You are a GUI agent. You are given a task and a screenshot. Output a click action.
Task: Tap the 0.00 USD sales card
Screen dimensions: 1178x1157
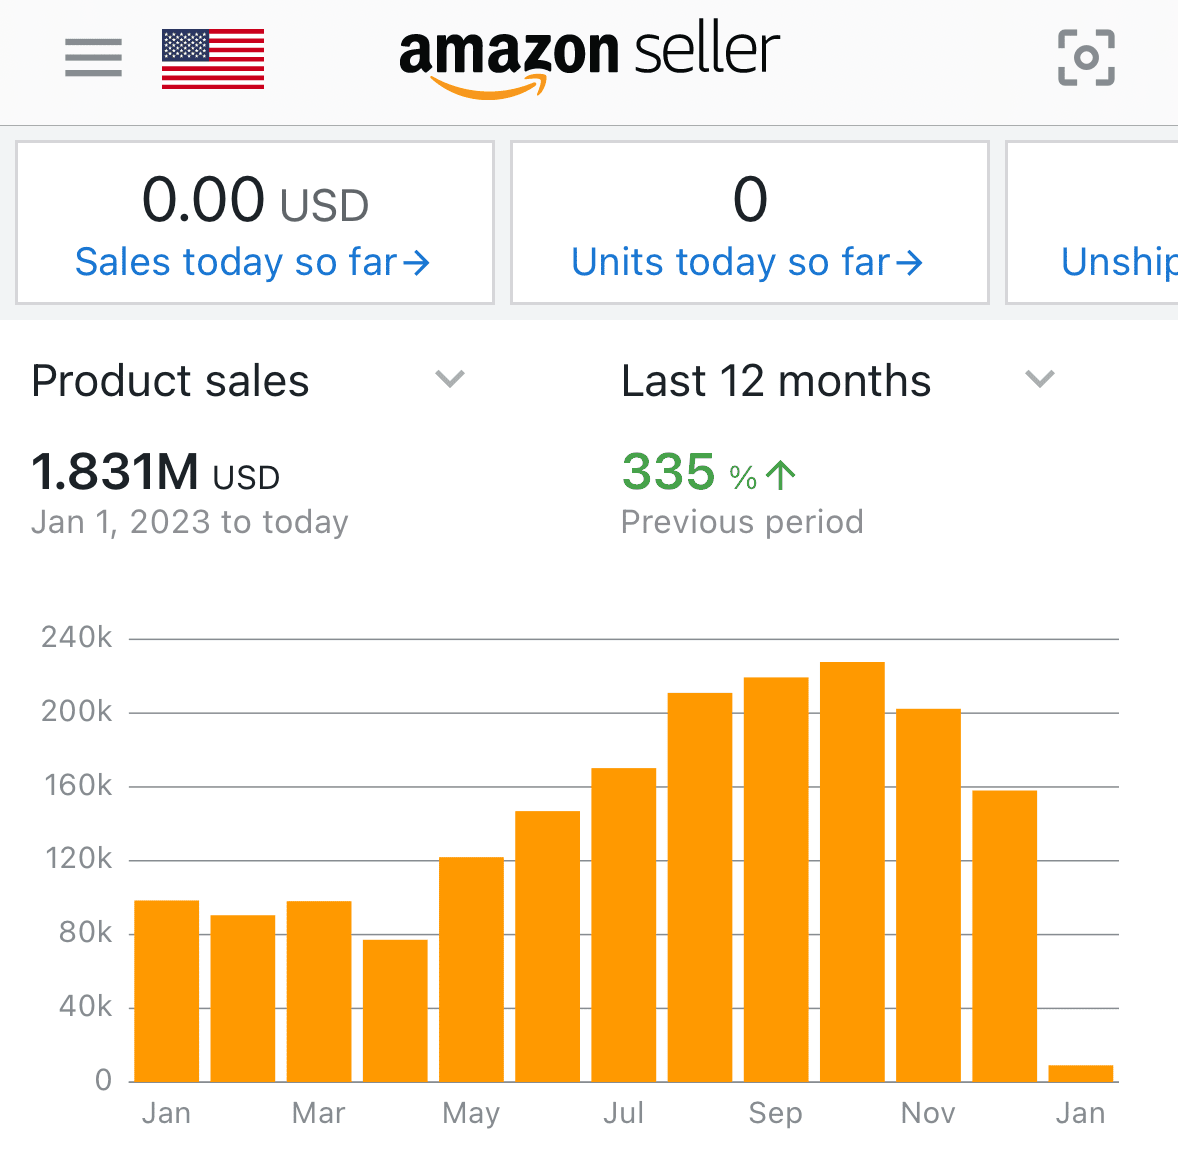pyautogui.click(x=255, y=199)
